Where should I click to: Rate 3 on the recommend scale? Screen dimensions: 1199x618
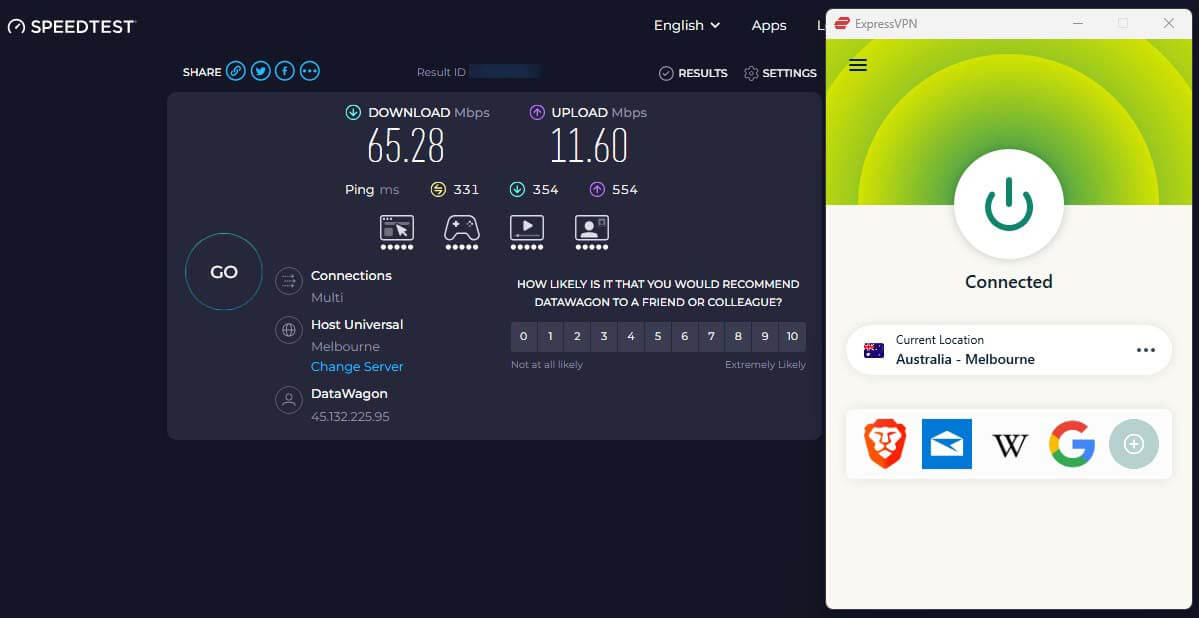pyautogui.click(x=603, y=337)
